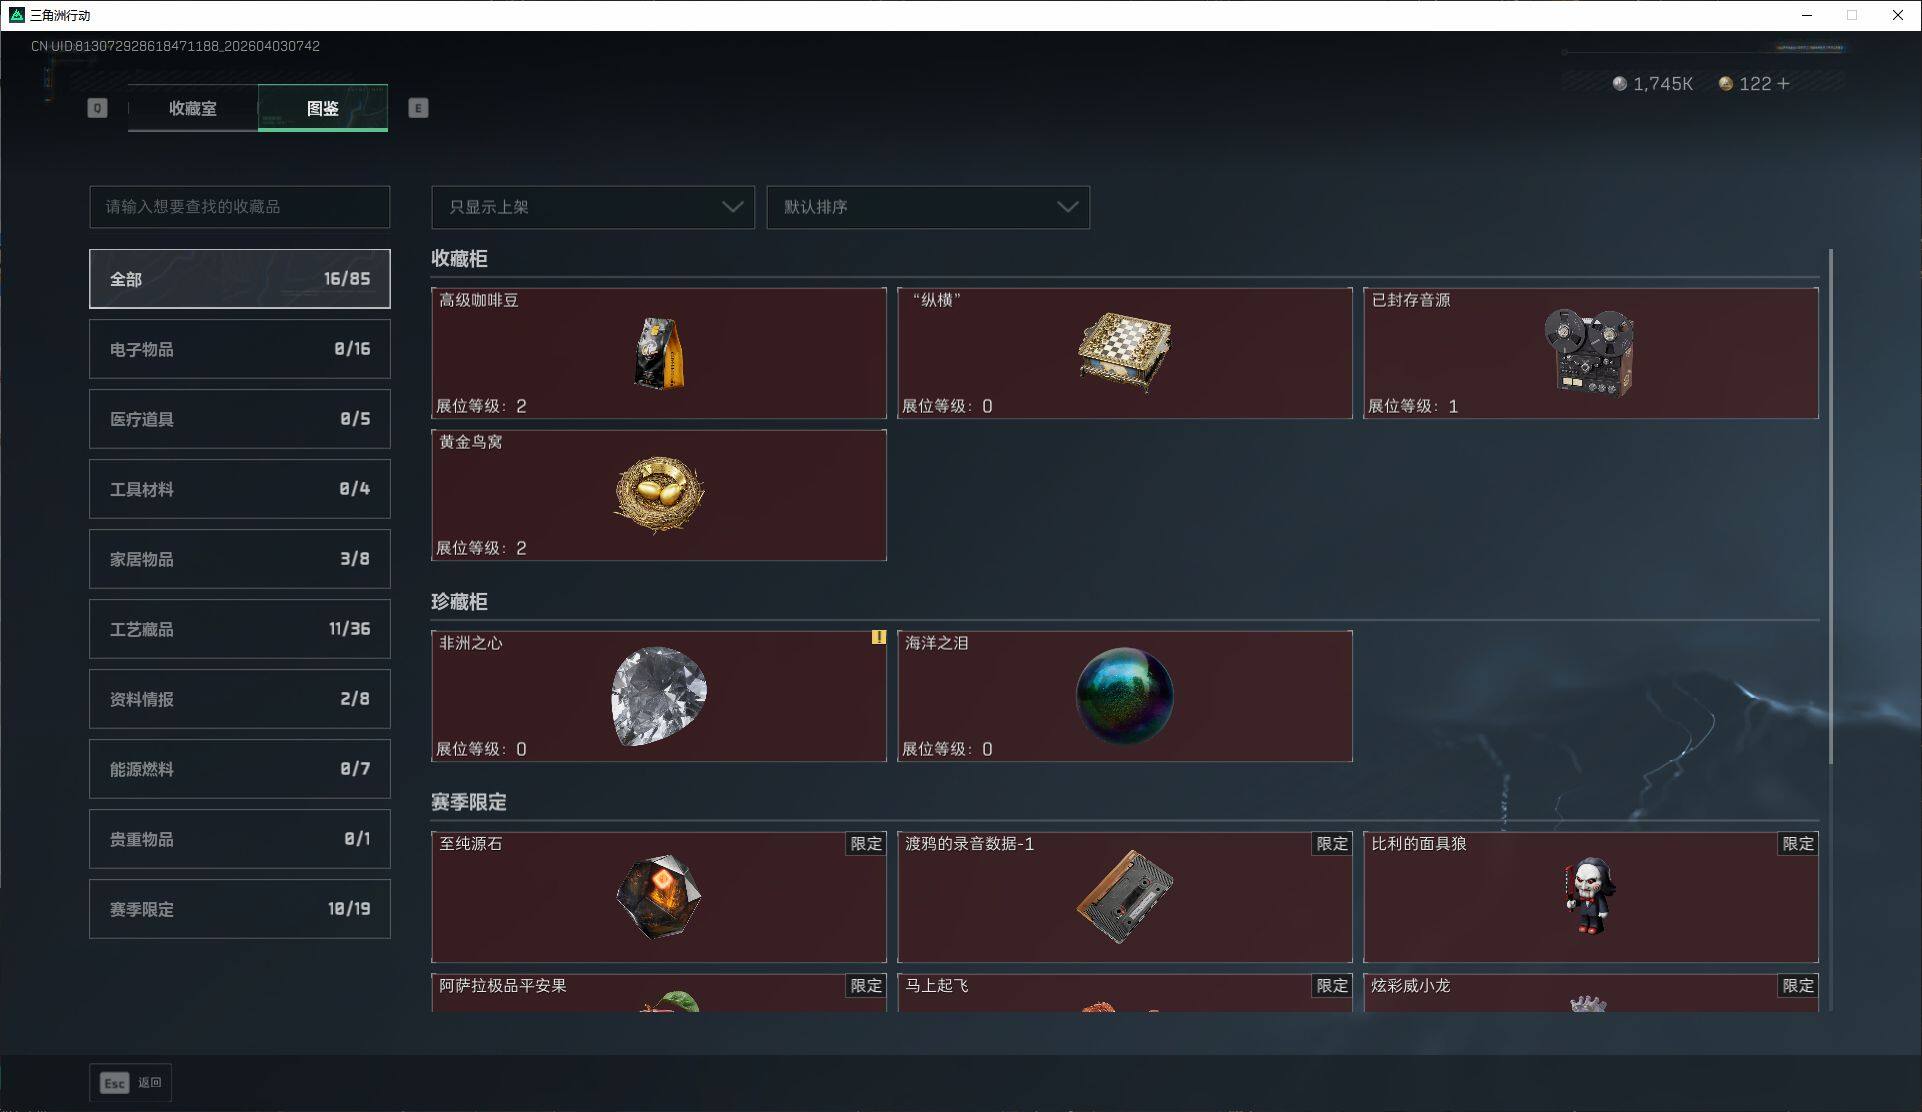
Task: Select the 高级咖啡豆 coffee bag icon
Action: pyautogui.click(x=659, y=353)
